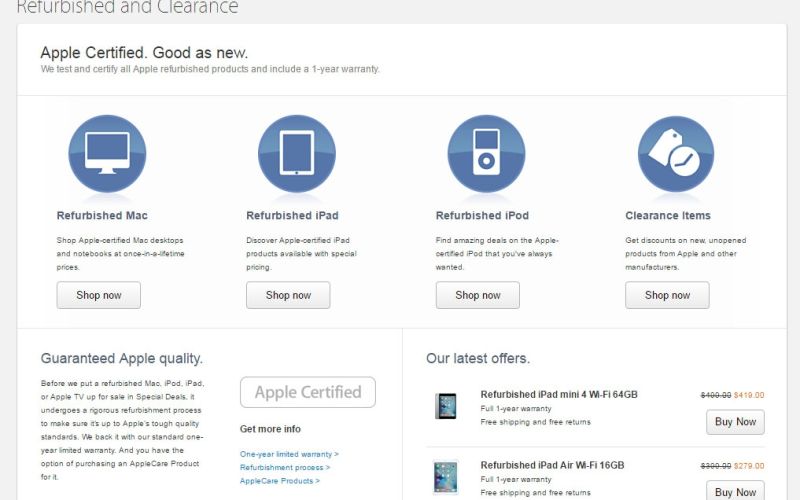Click the Refurbished iPod circular icon
Viewport: 800px width, 500px height.
point(486,153)
